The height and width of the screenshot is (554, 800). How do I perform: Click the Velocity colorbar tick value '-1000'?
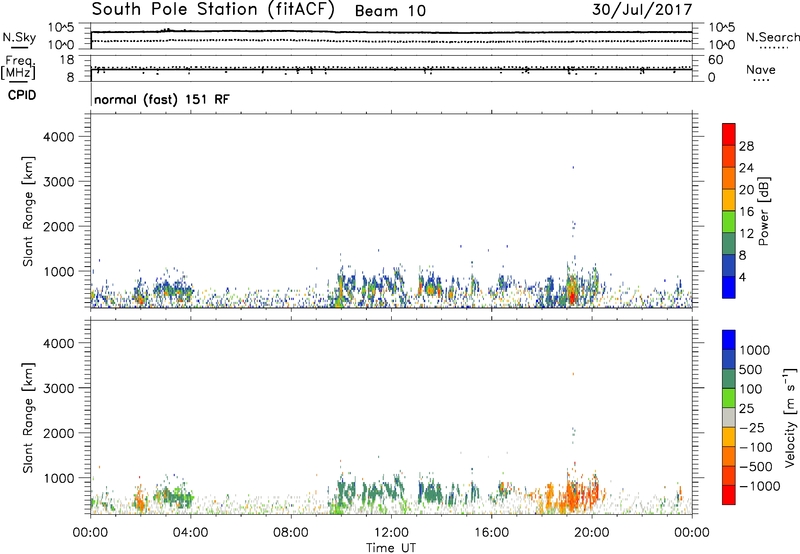pyautogui.click(x=760, y=486)
